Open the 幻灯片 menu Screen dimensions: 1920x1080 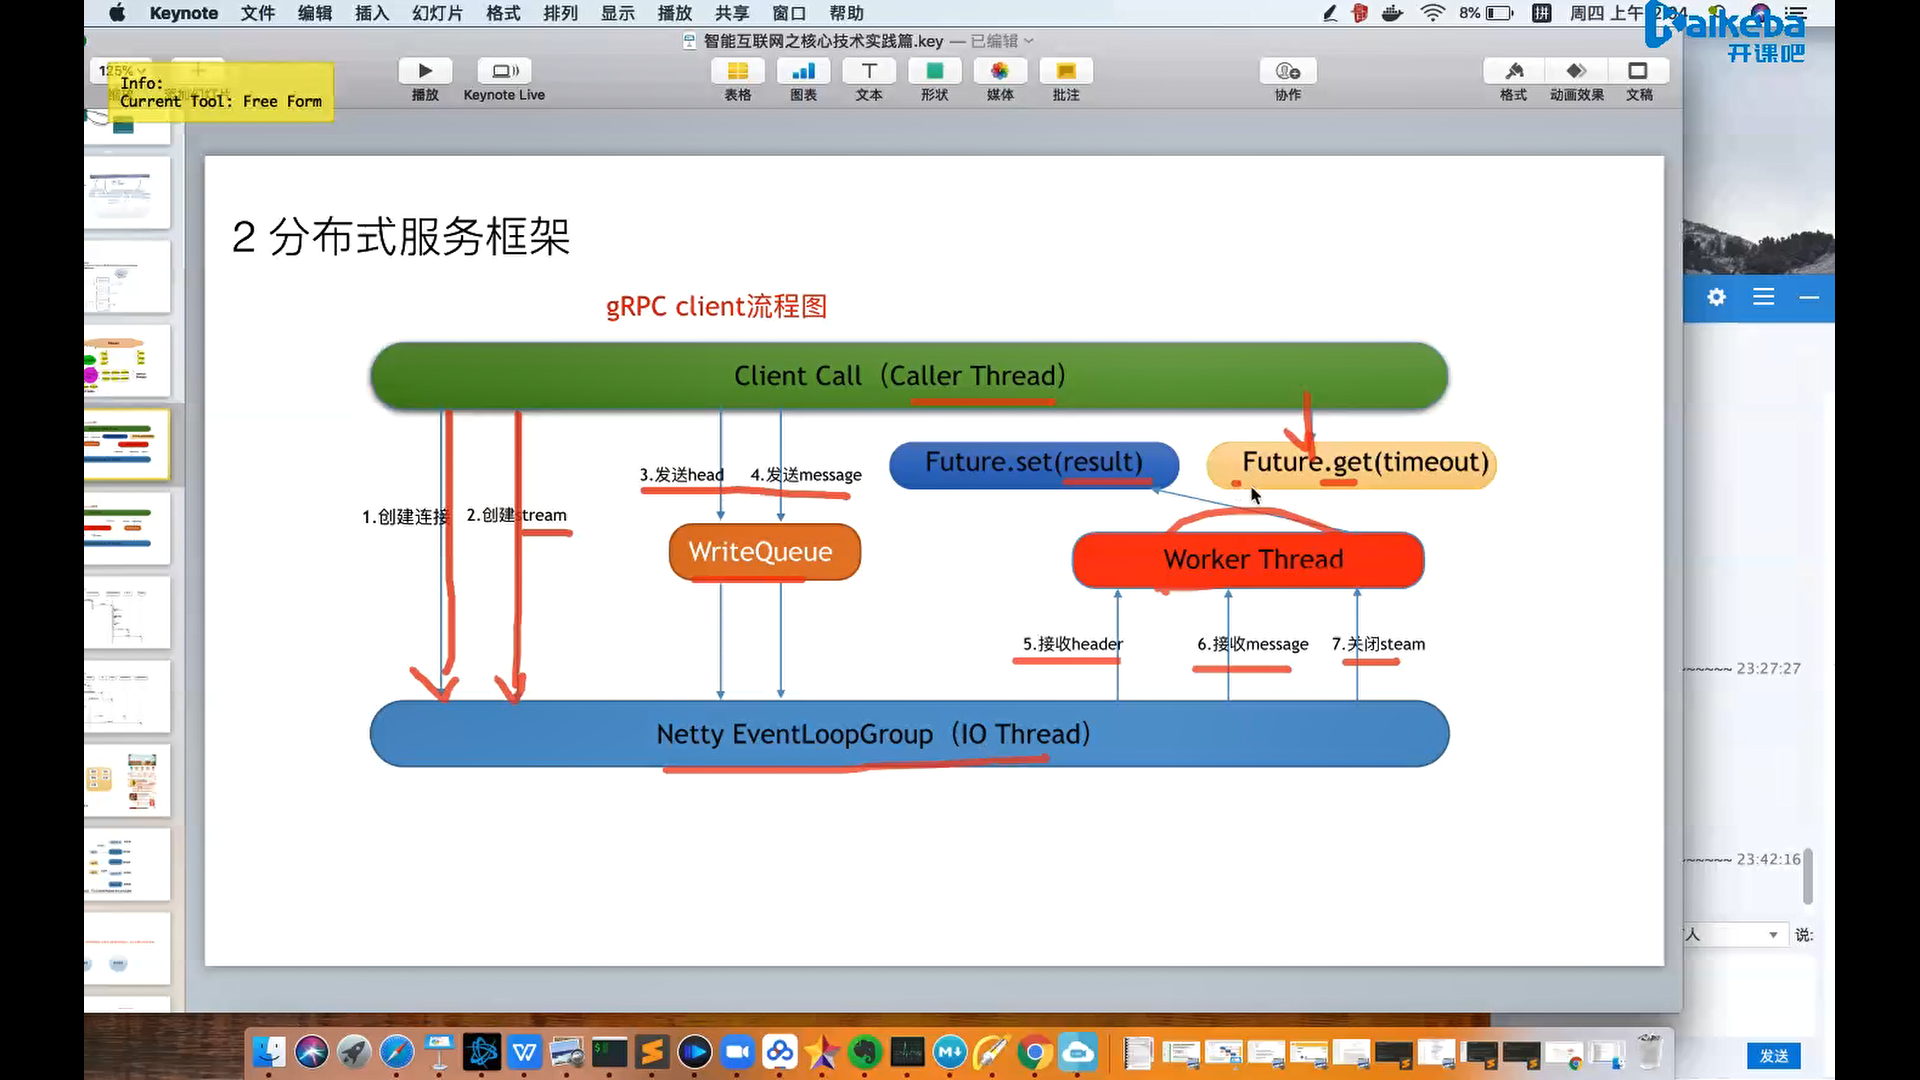tap(437, 13)
